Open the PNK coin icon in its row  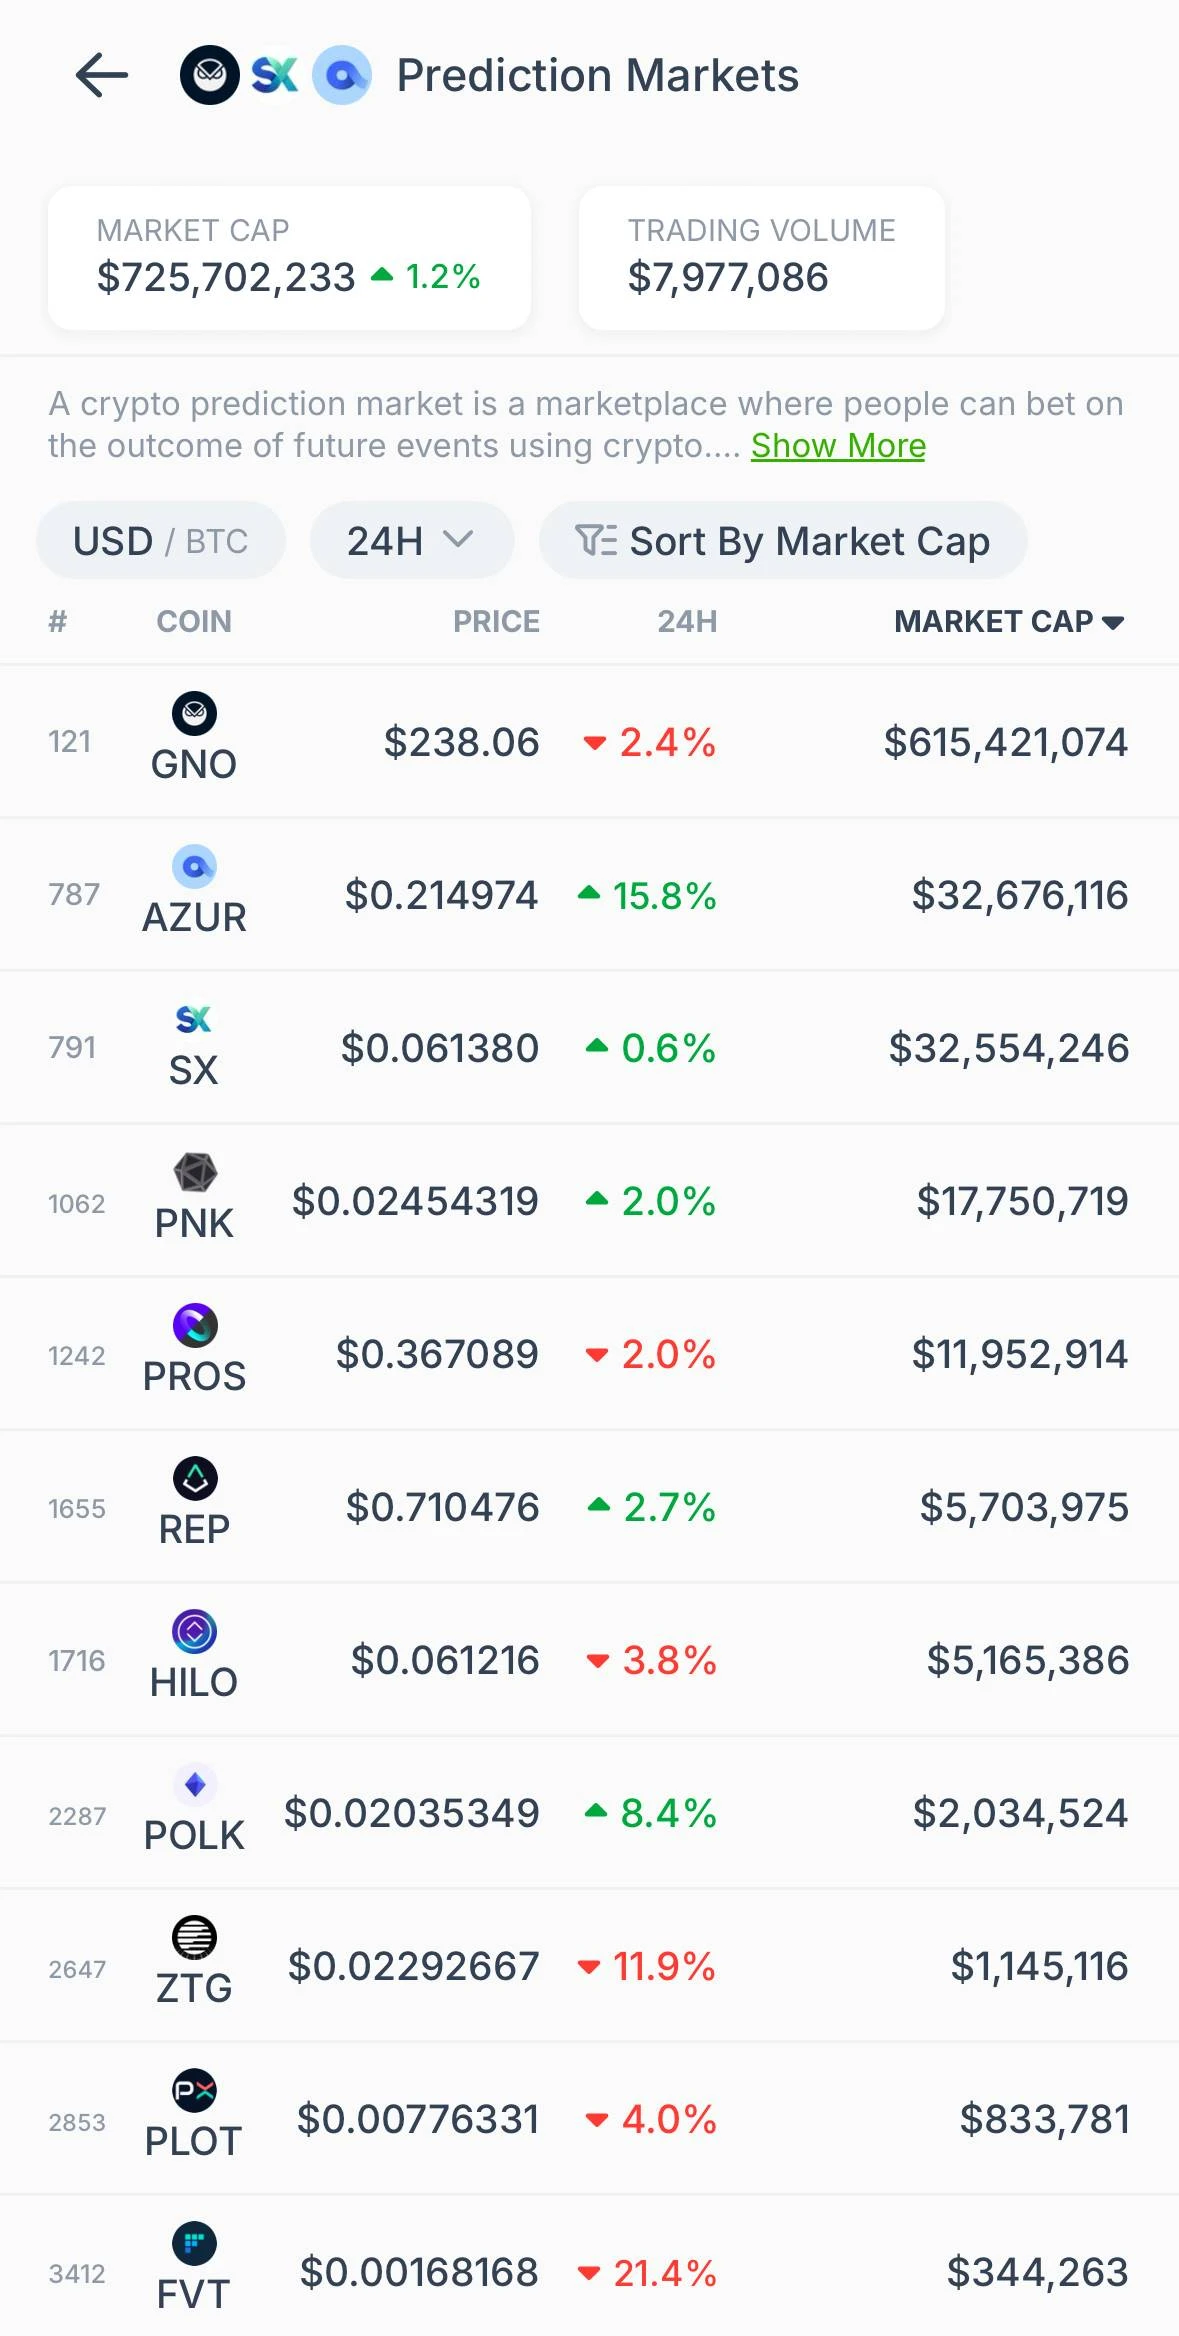click(194, 1172)
